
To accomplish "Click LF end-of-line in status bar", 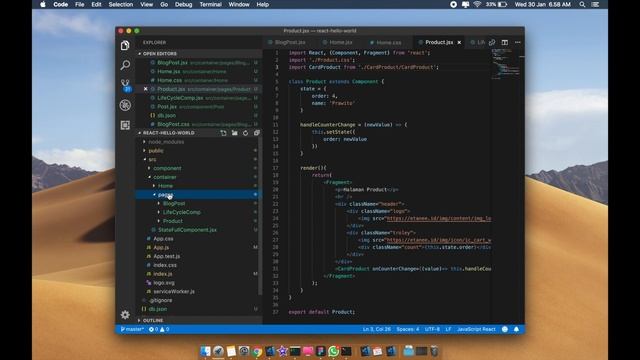I will click(448, 329).
